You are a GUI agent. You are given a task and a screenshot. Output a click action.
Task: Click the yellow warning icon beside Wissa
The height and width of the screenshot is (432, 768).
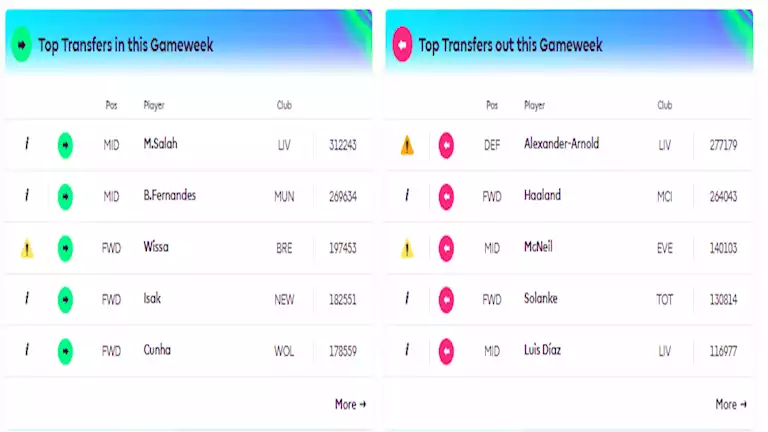tap(27, 248)
